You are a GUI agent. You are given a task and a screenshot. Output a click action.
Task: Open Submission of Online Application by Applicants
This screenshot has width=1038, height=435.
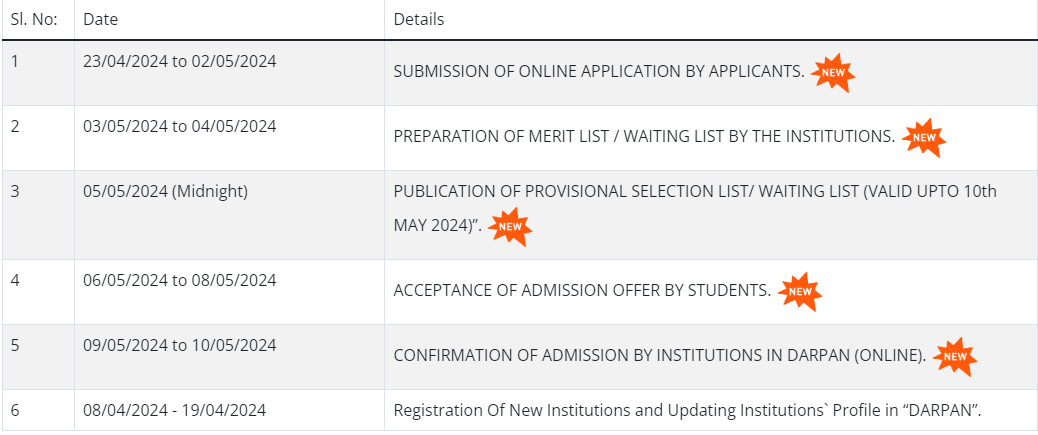pyautogui.click(x=599, y=72)
